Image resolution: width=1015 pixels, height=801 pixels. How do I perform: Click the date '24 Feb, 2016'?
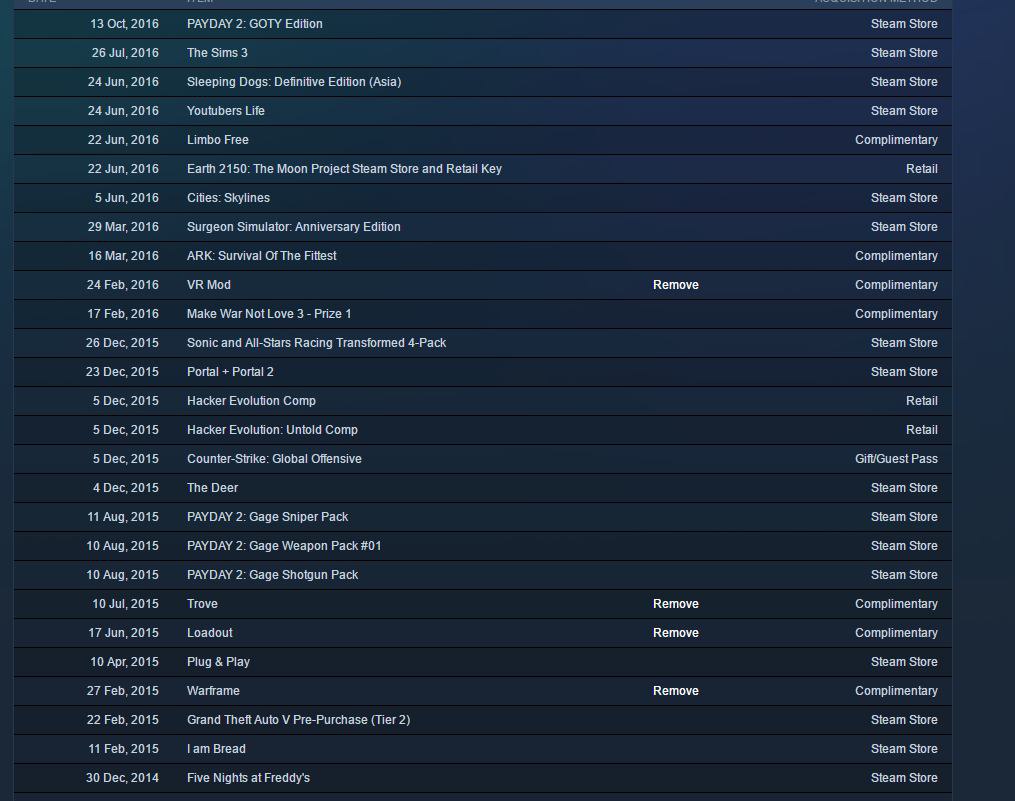122,285
